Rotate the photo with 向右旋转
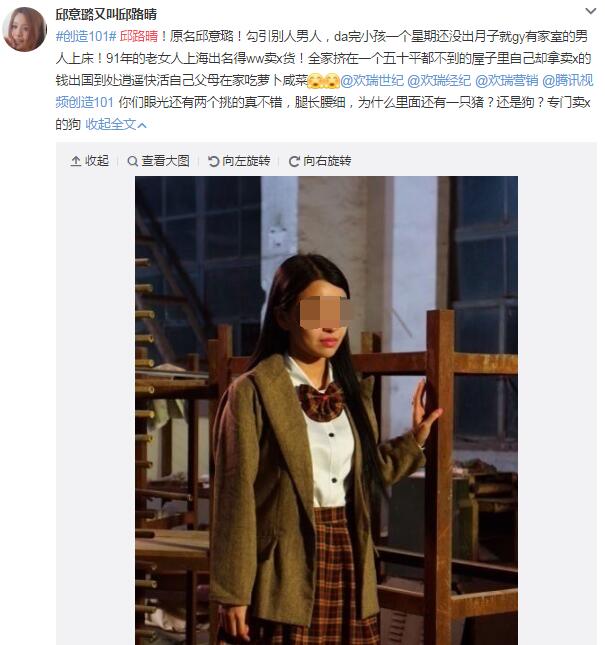Screen dimensions: 605x645 tap(320, 161)
